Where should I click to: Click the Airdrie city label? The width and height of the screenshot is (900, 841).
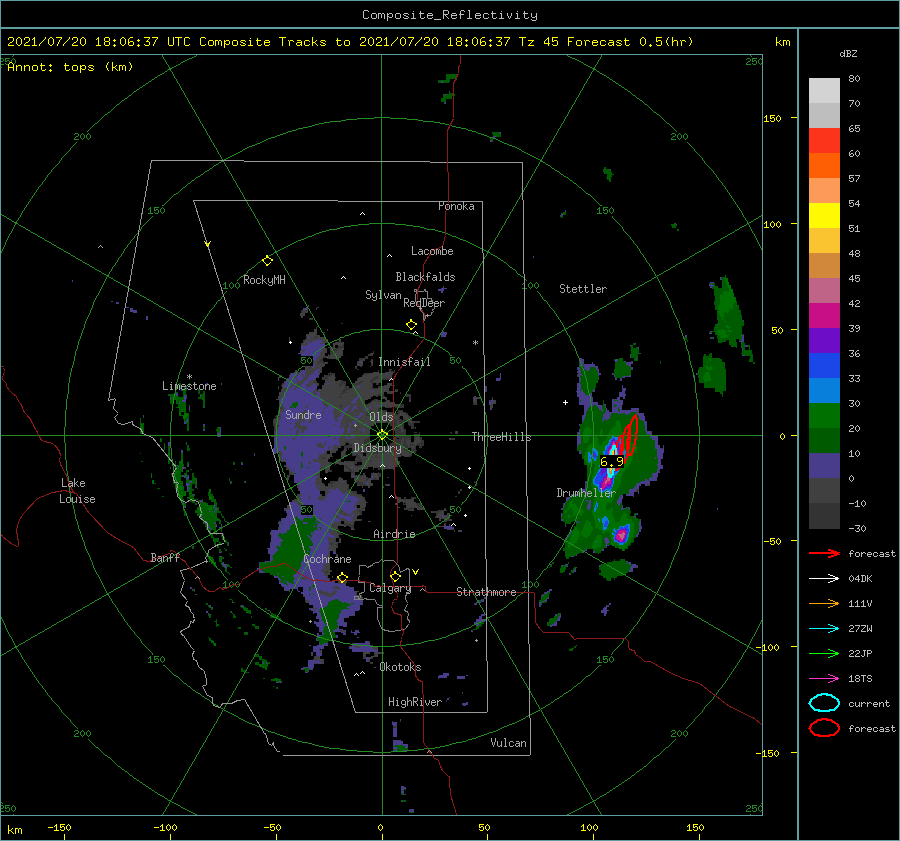tap(394, 534)
